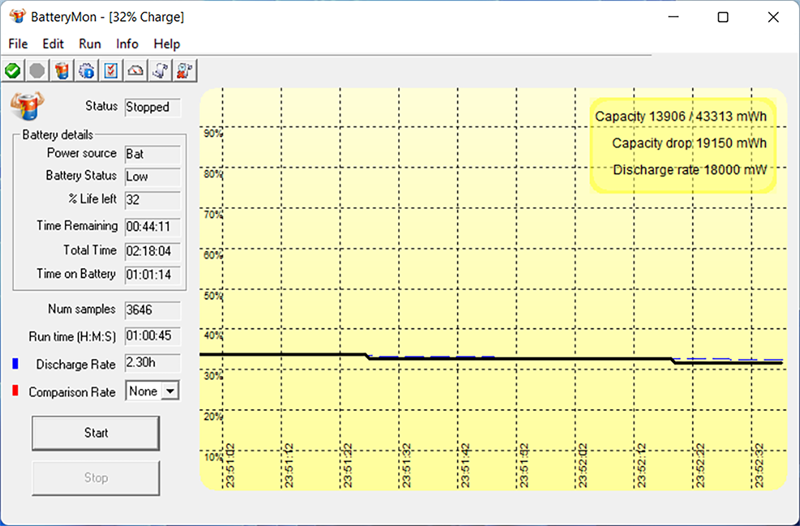Viewport: 800px width, 526px height.
Task: Open the Run menu
Action: [x=90, y=44]
